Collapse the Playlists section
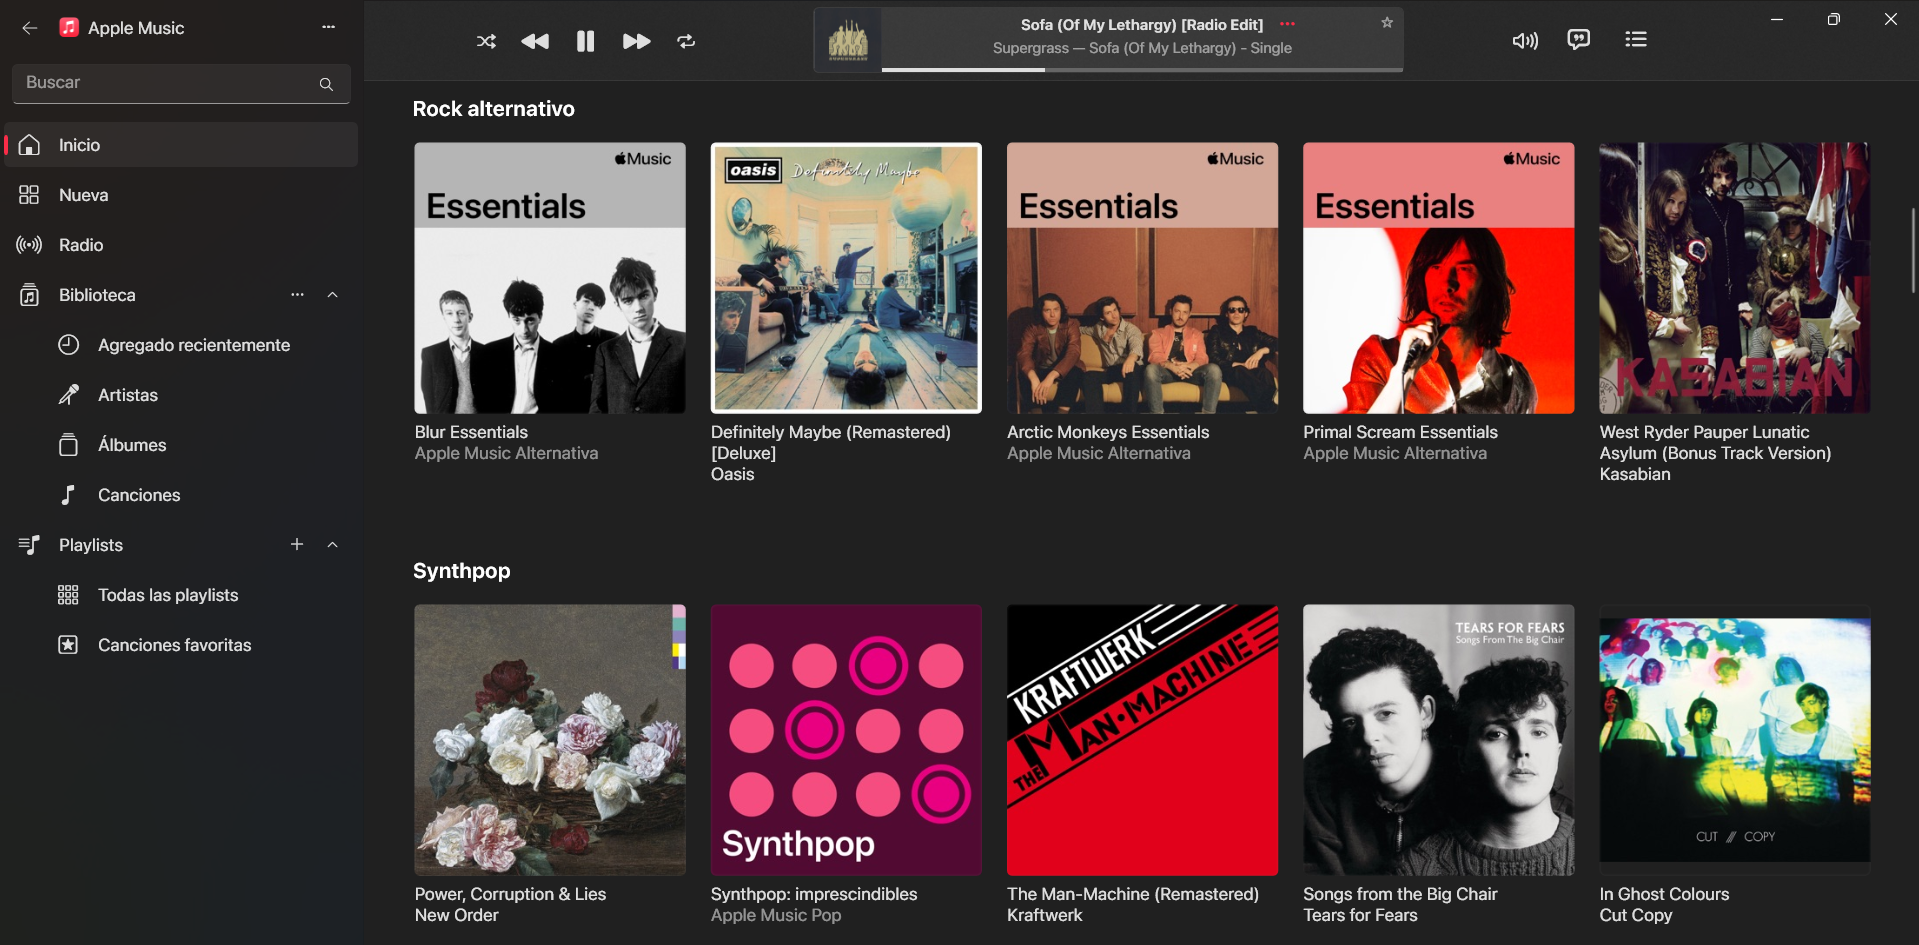 333,545
